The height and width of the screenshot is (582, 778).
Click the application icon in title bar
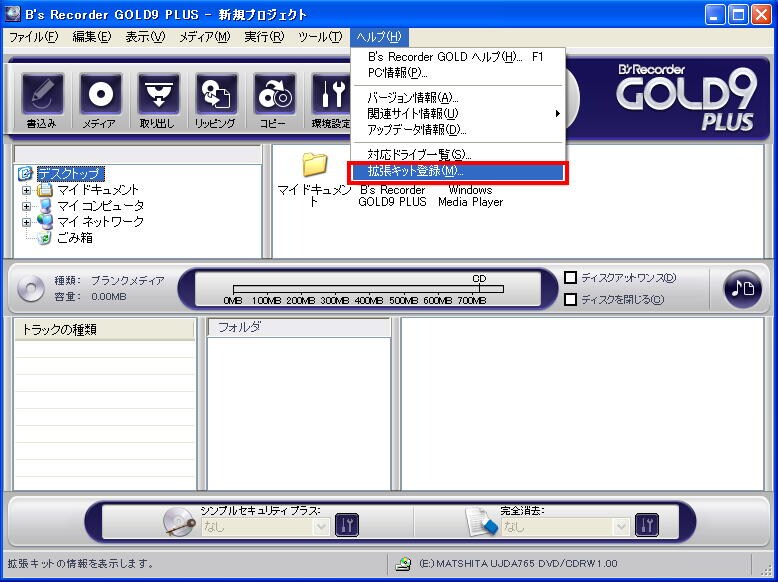12,14
